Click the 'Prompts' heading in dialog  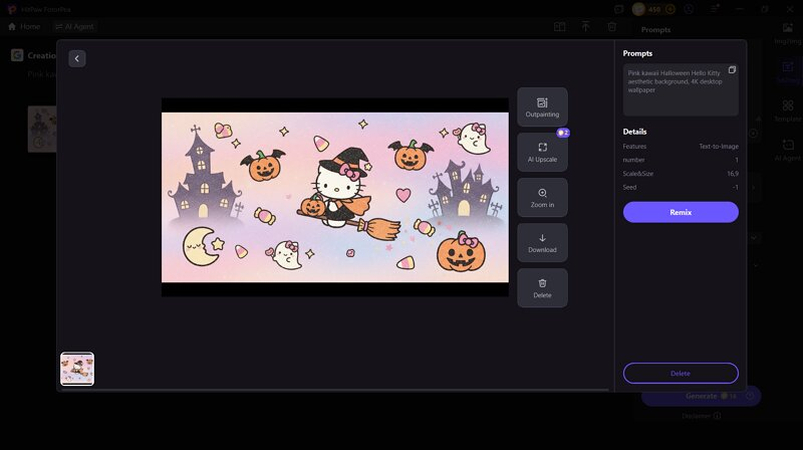[x=637, y=53]
